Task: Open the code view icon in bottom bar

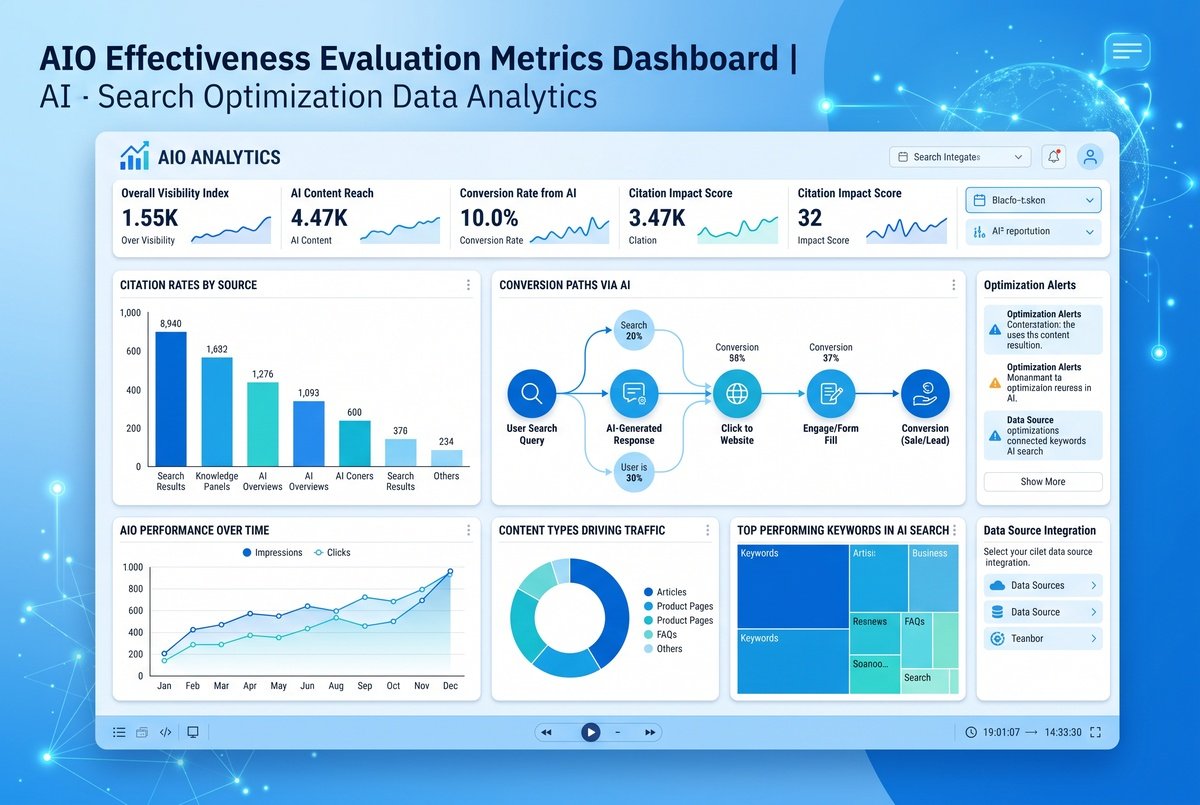Action: pyautogui.click(x=166, y=732)
